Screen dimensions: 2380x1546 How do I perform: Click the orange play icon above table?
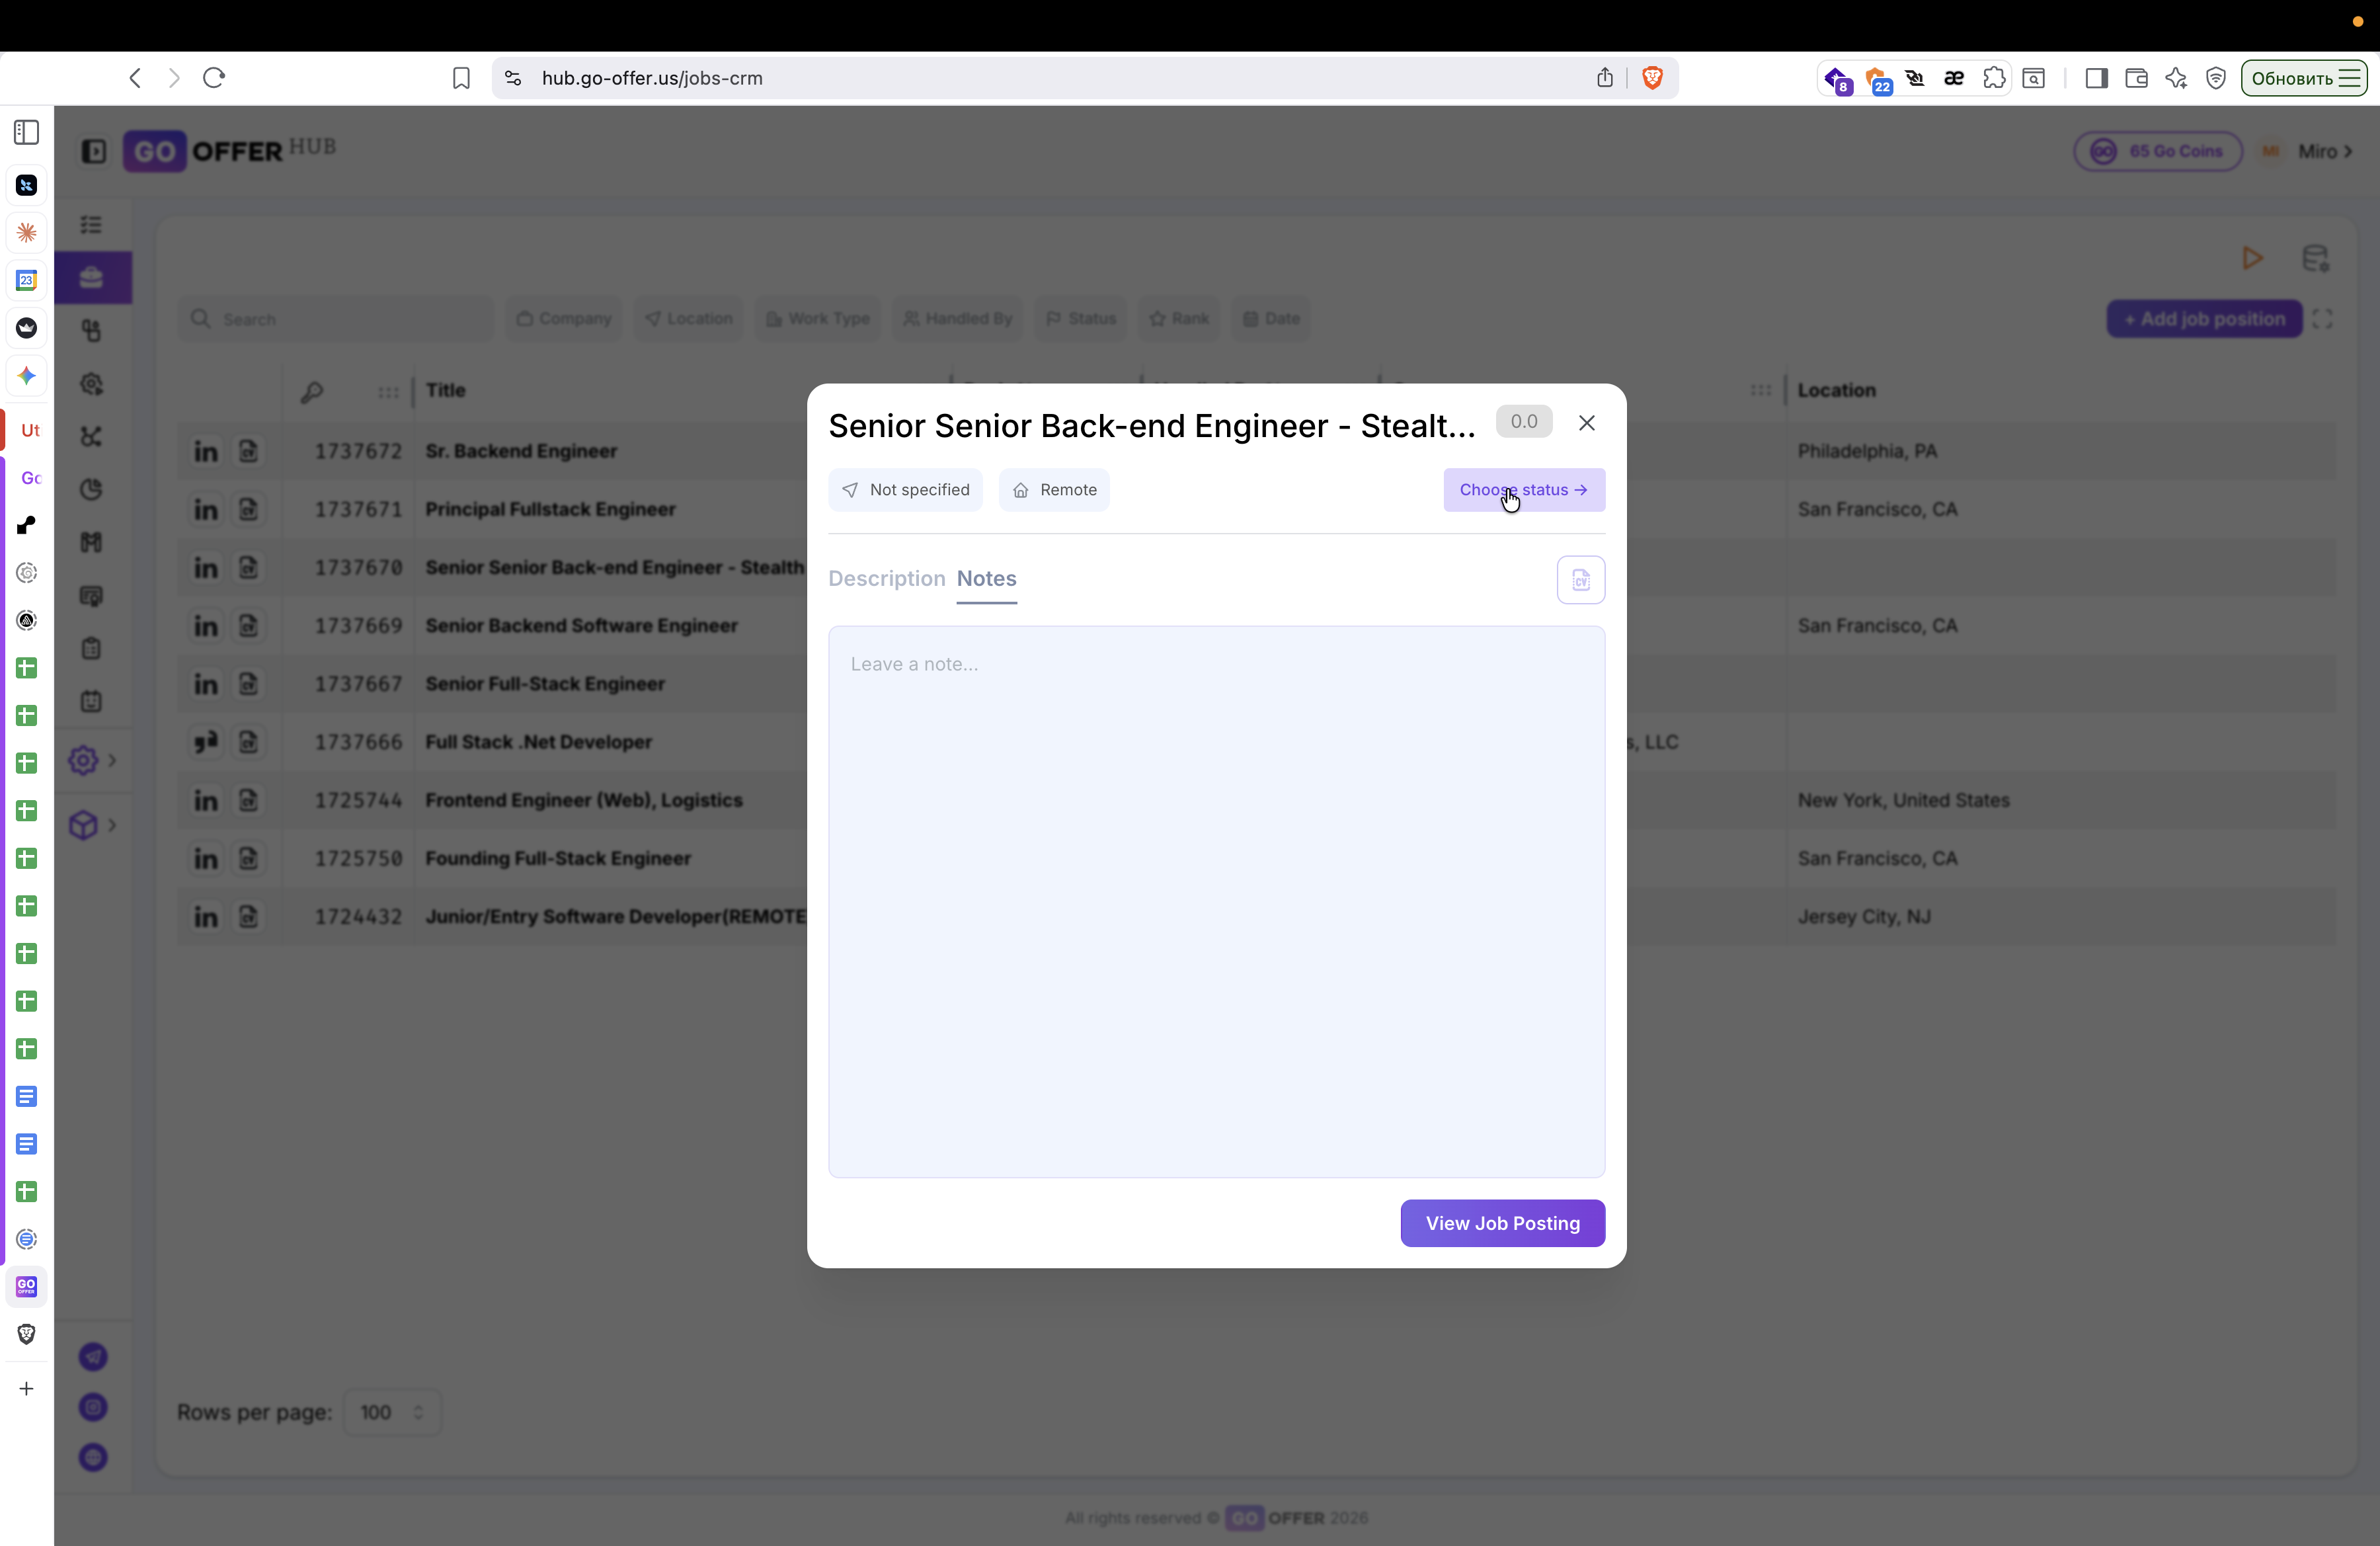(x=2252, y=258)
